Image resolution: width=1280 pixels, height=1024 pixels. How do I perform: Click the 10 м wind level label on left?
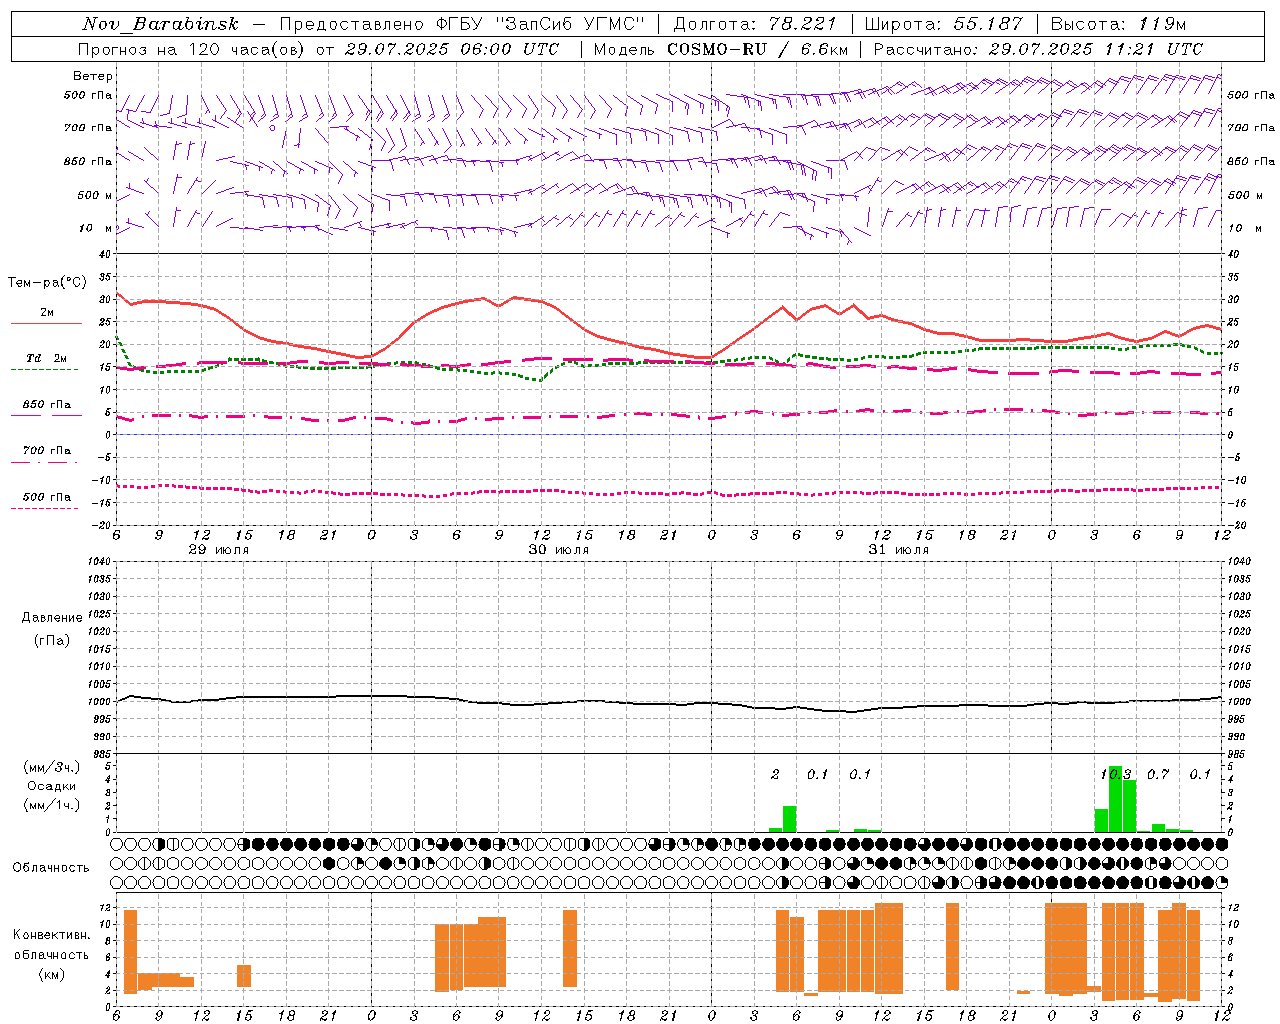point(95,229)
